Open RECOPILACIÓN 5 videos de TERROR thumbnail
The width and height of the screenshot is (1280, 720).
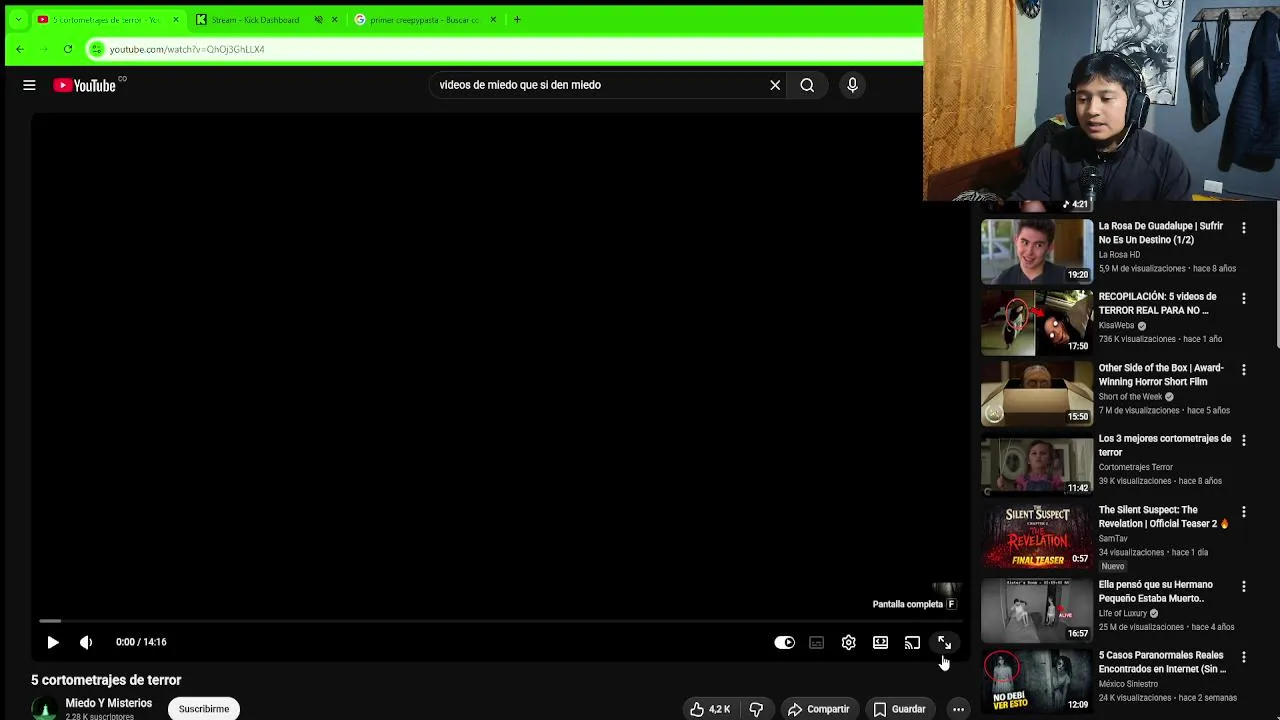(1037, 323)
